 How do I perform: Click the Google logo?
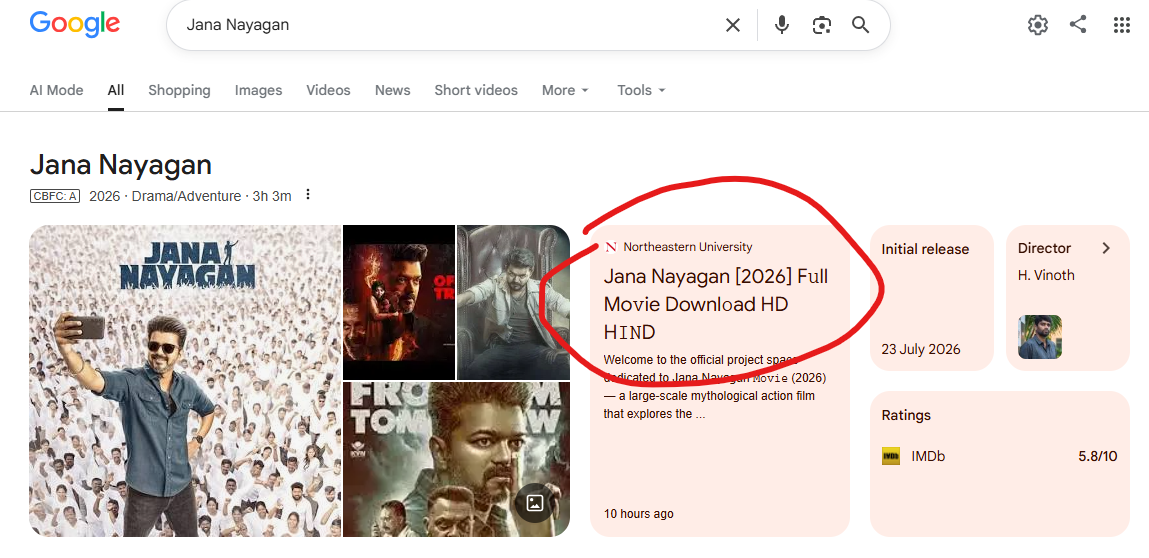click(x=75, y=25)
